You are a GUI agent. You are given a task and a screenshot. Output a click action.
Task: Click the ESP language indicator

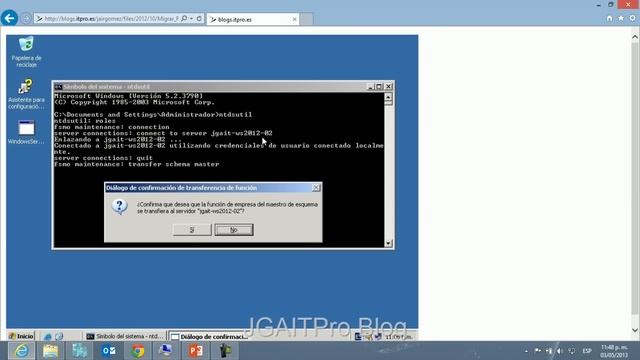(x=587, y=351)
